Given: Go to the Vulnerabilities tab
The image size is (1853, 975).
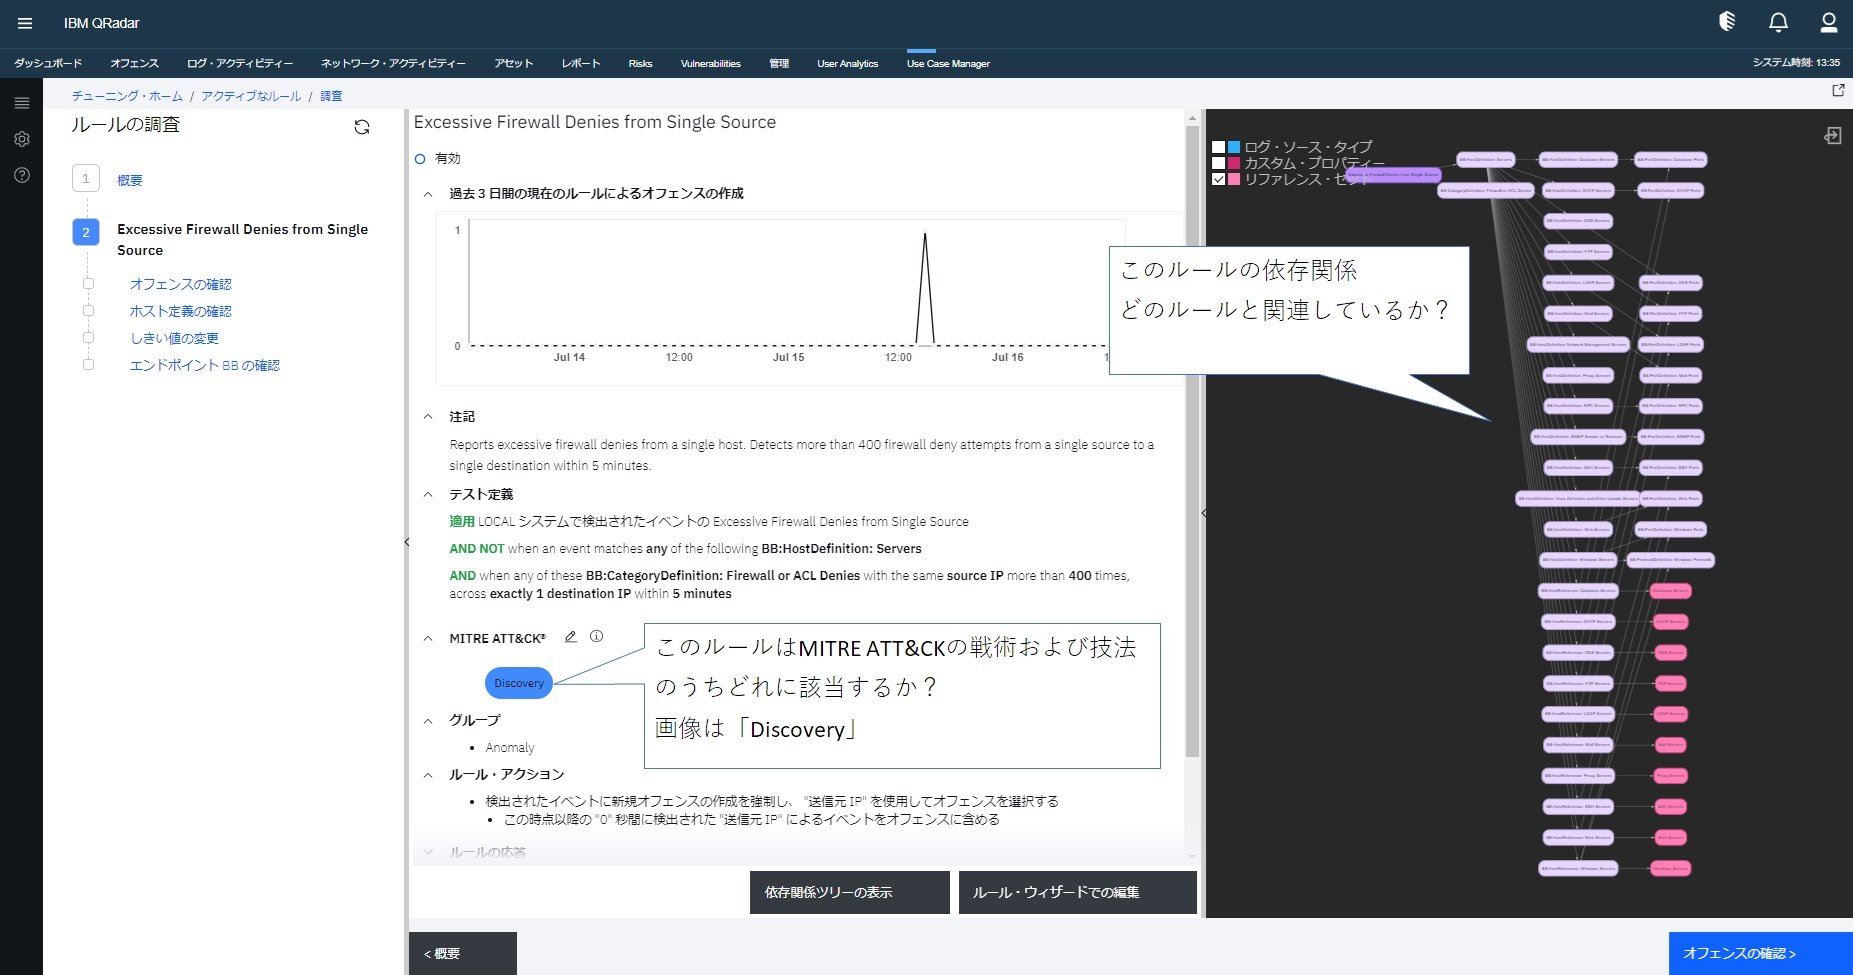Looking at the screenshot, I should coord(711,63).
